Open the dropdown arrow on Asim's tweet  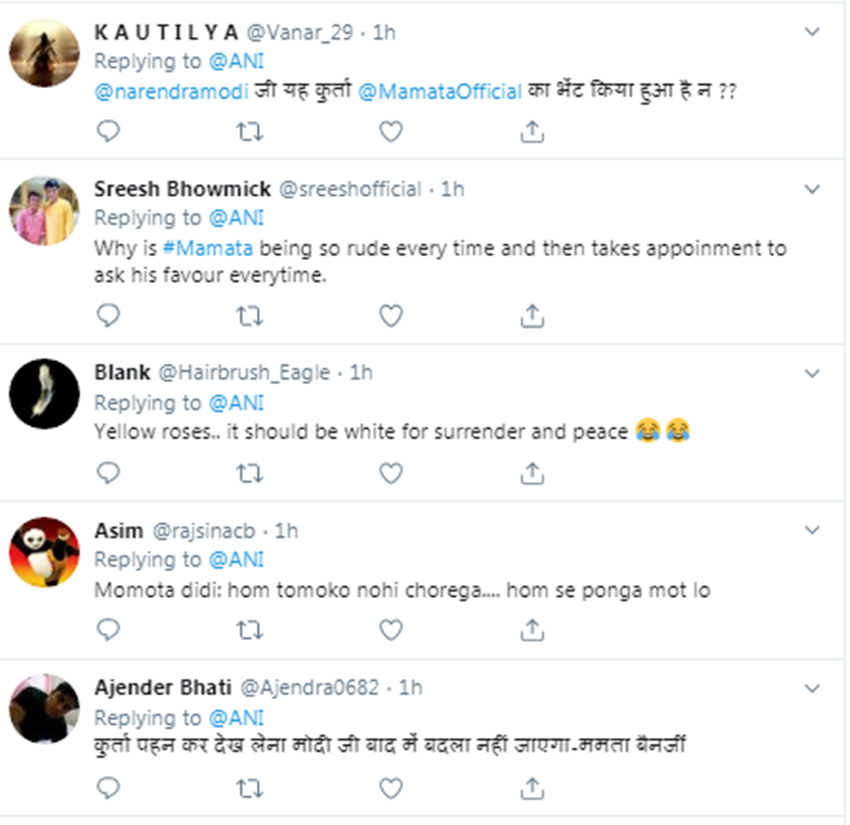813,529
